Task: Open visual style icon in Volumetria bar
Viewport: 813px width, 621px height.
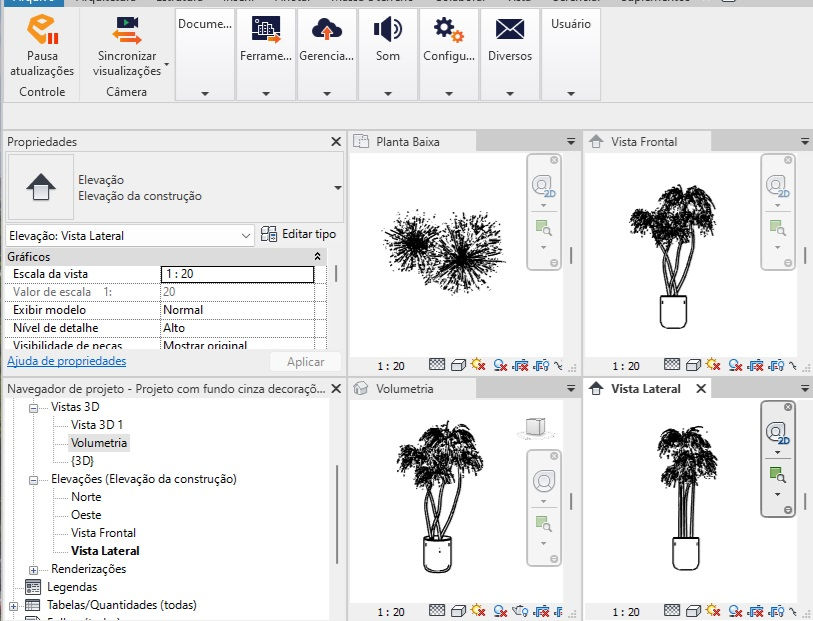Action: point(458,611)
